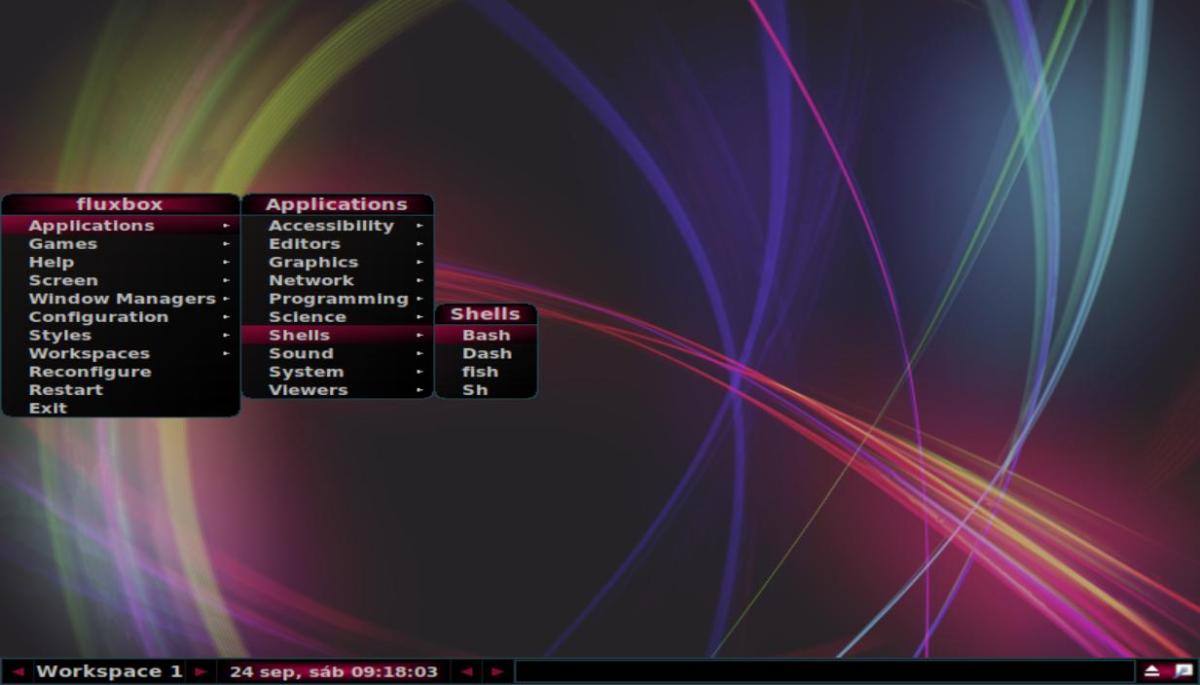Click the eject icon in system tray

tap(1152, 671)
